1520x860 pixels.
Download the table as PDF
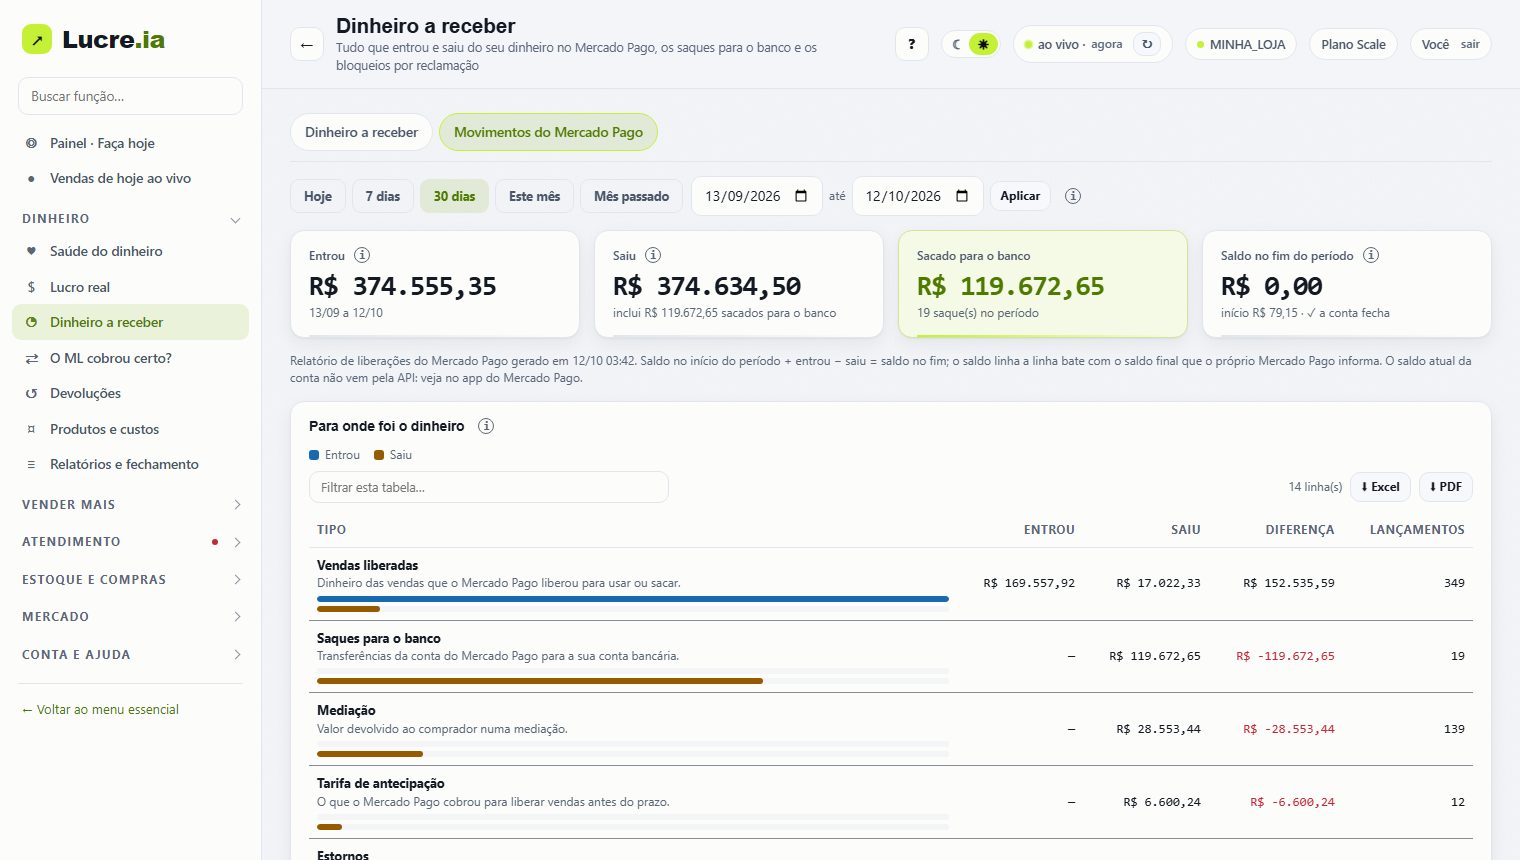[x=1445, y=487]
